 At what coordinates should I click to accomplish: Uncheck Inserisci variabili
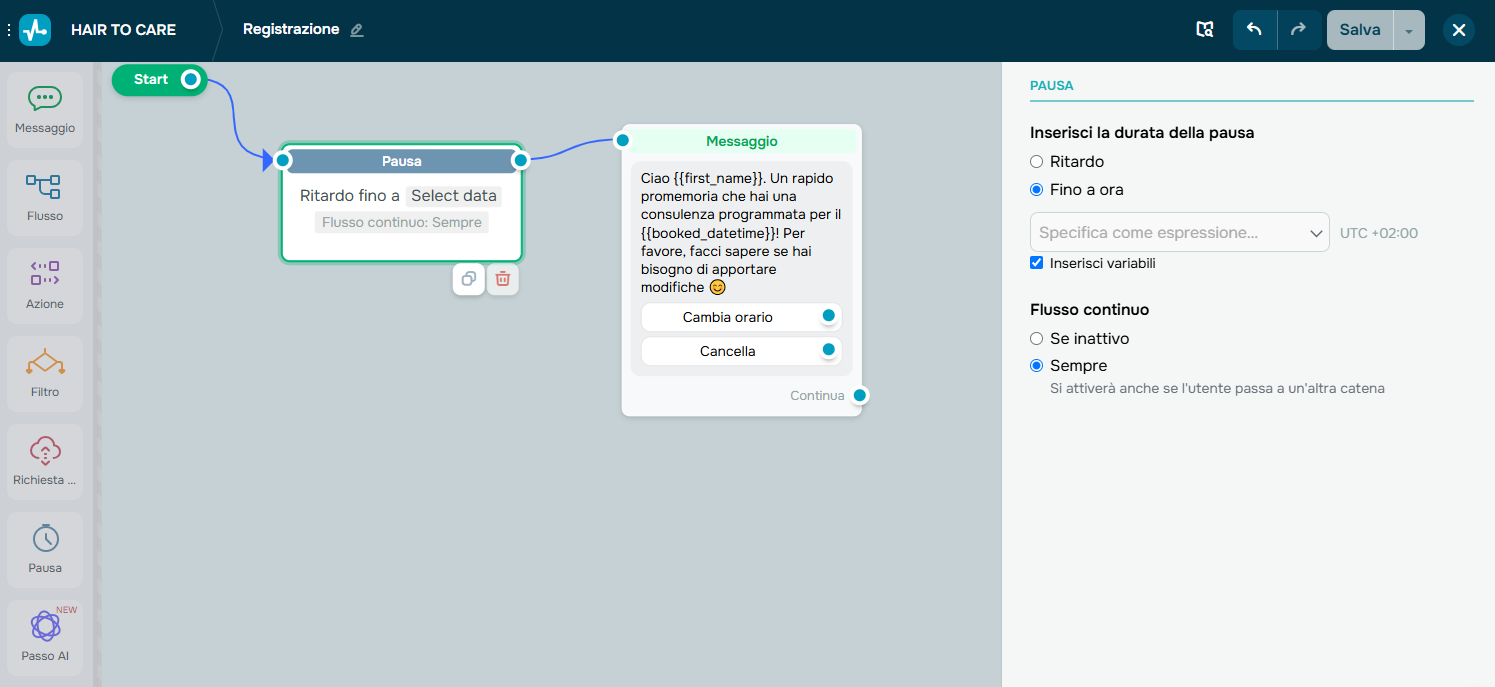point(1037,263)
